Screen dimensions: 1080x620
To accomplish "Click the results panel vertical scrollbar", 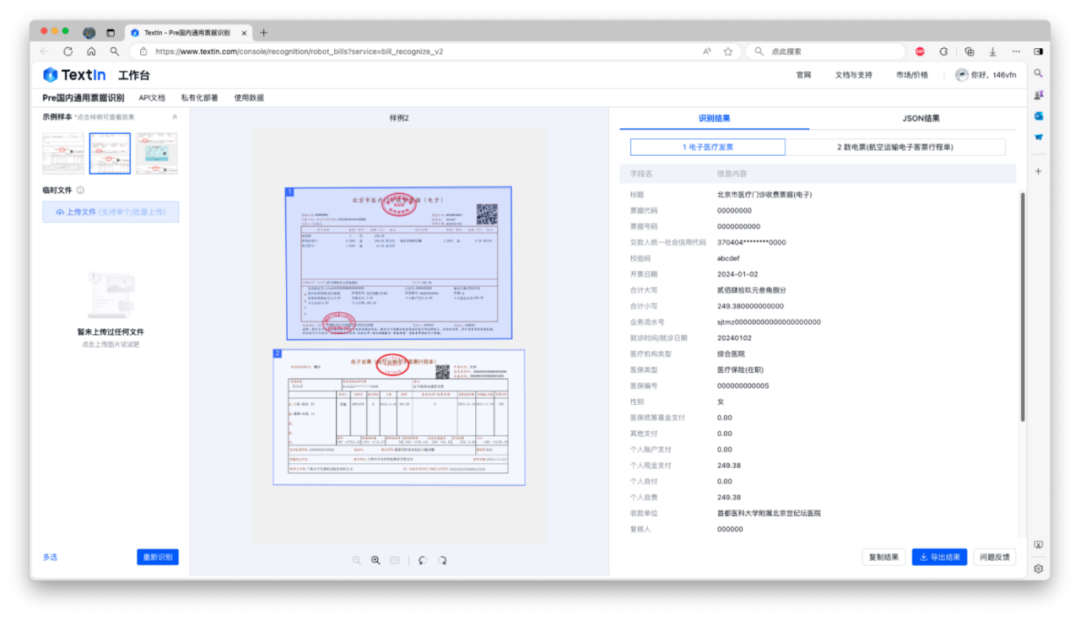I will pos(1022,307).
